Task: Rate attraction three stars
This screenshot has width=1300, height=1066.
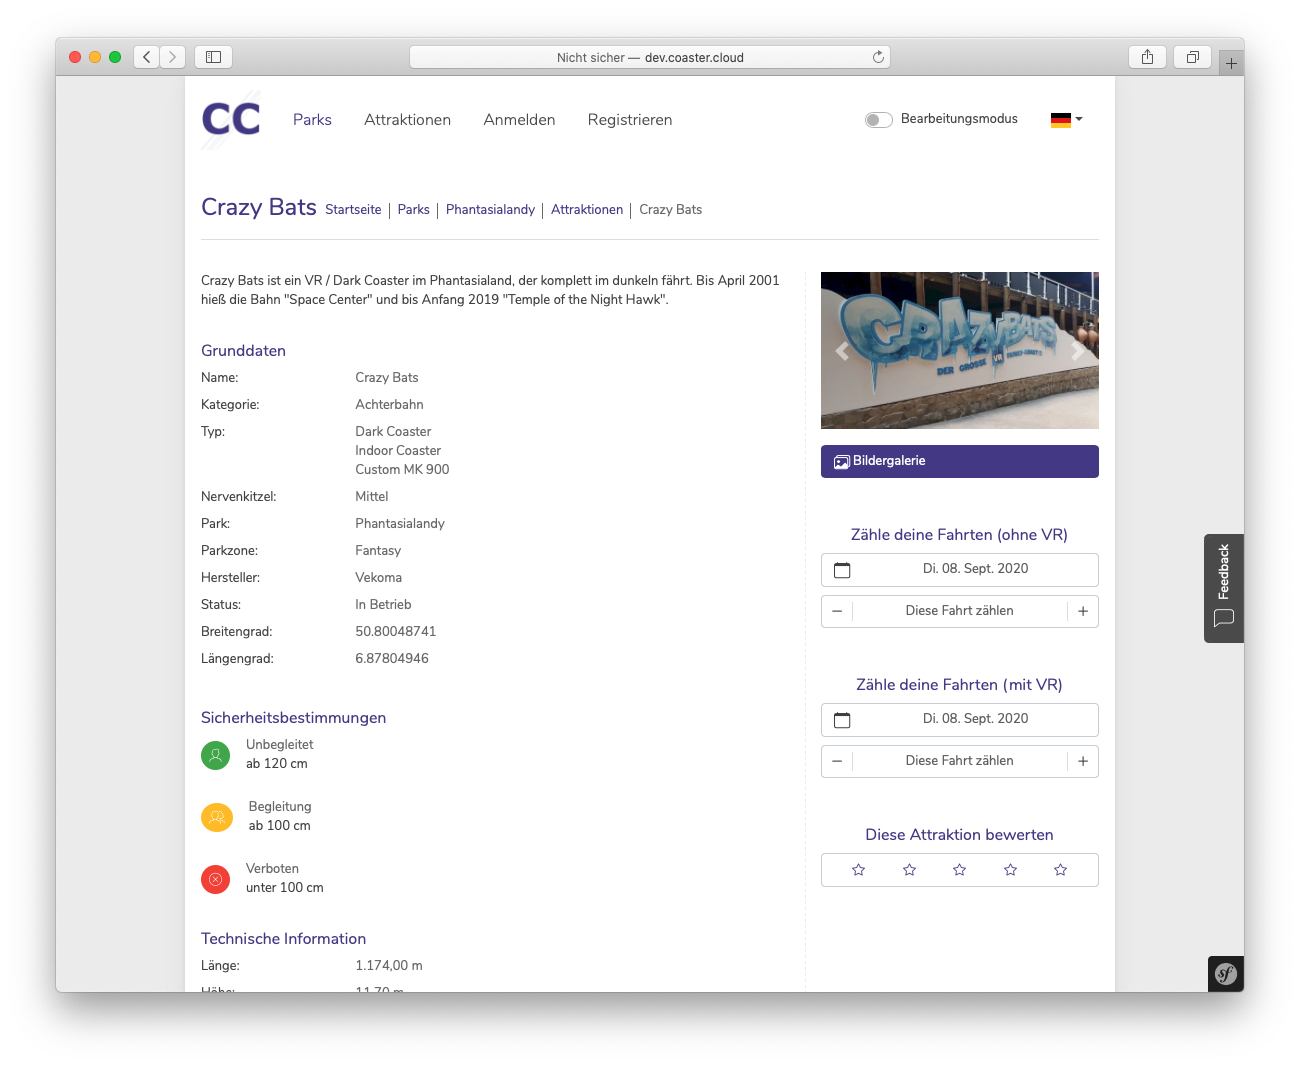Action: 959,870
